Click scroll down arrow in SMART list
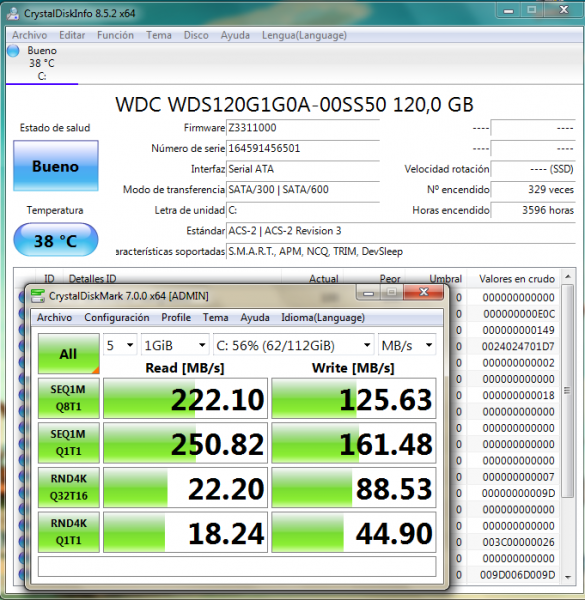 tap(568, 577)
